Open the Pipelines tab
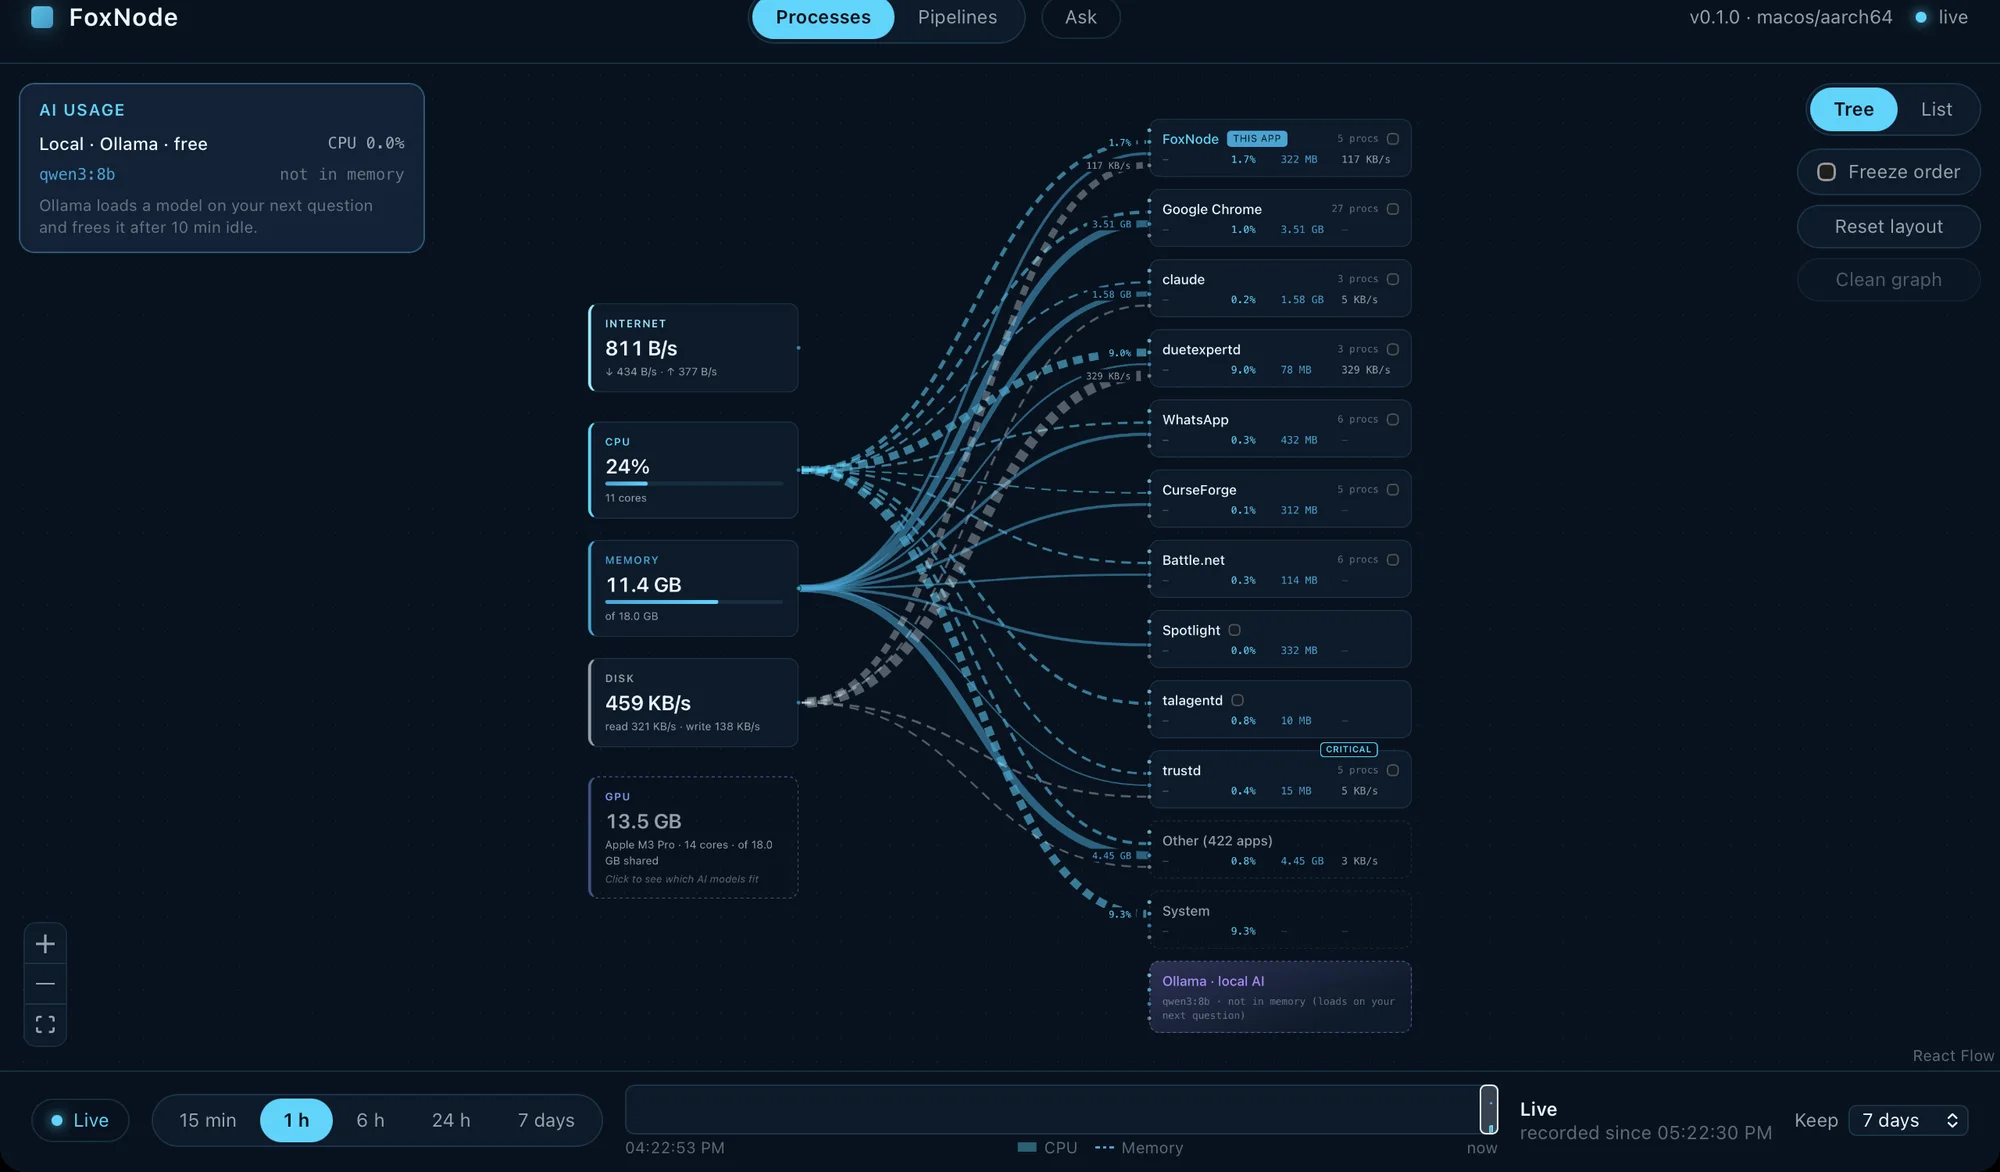 coord(957,17)
